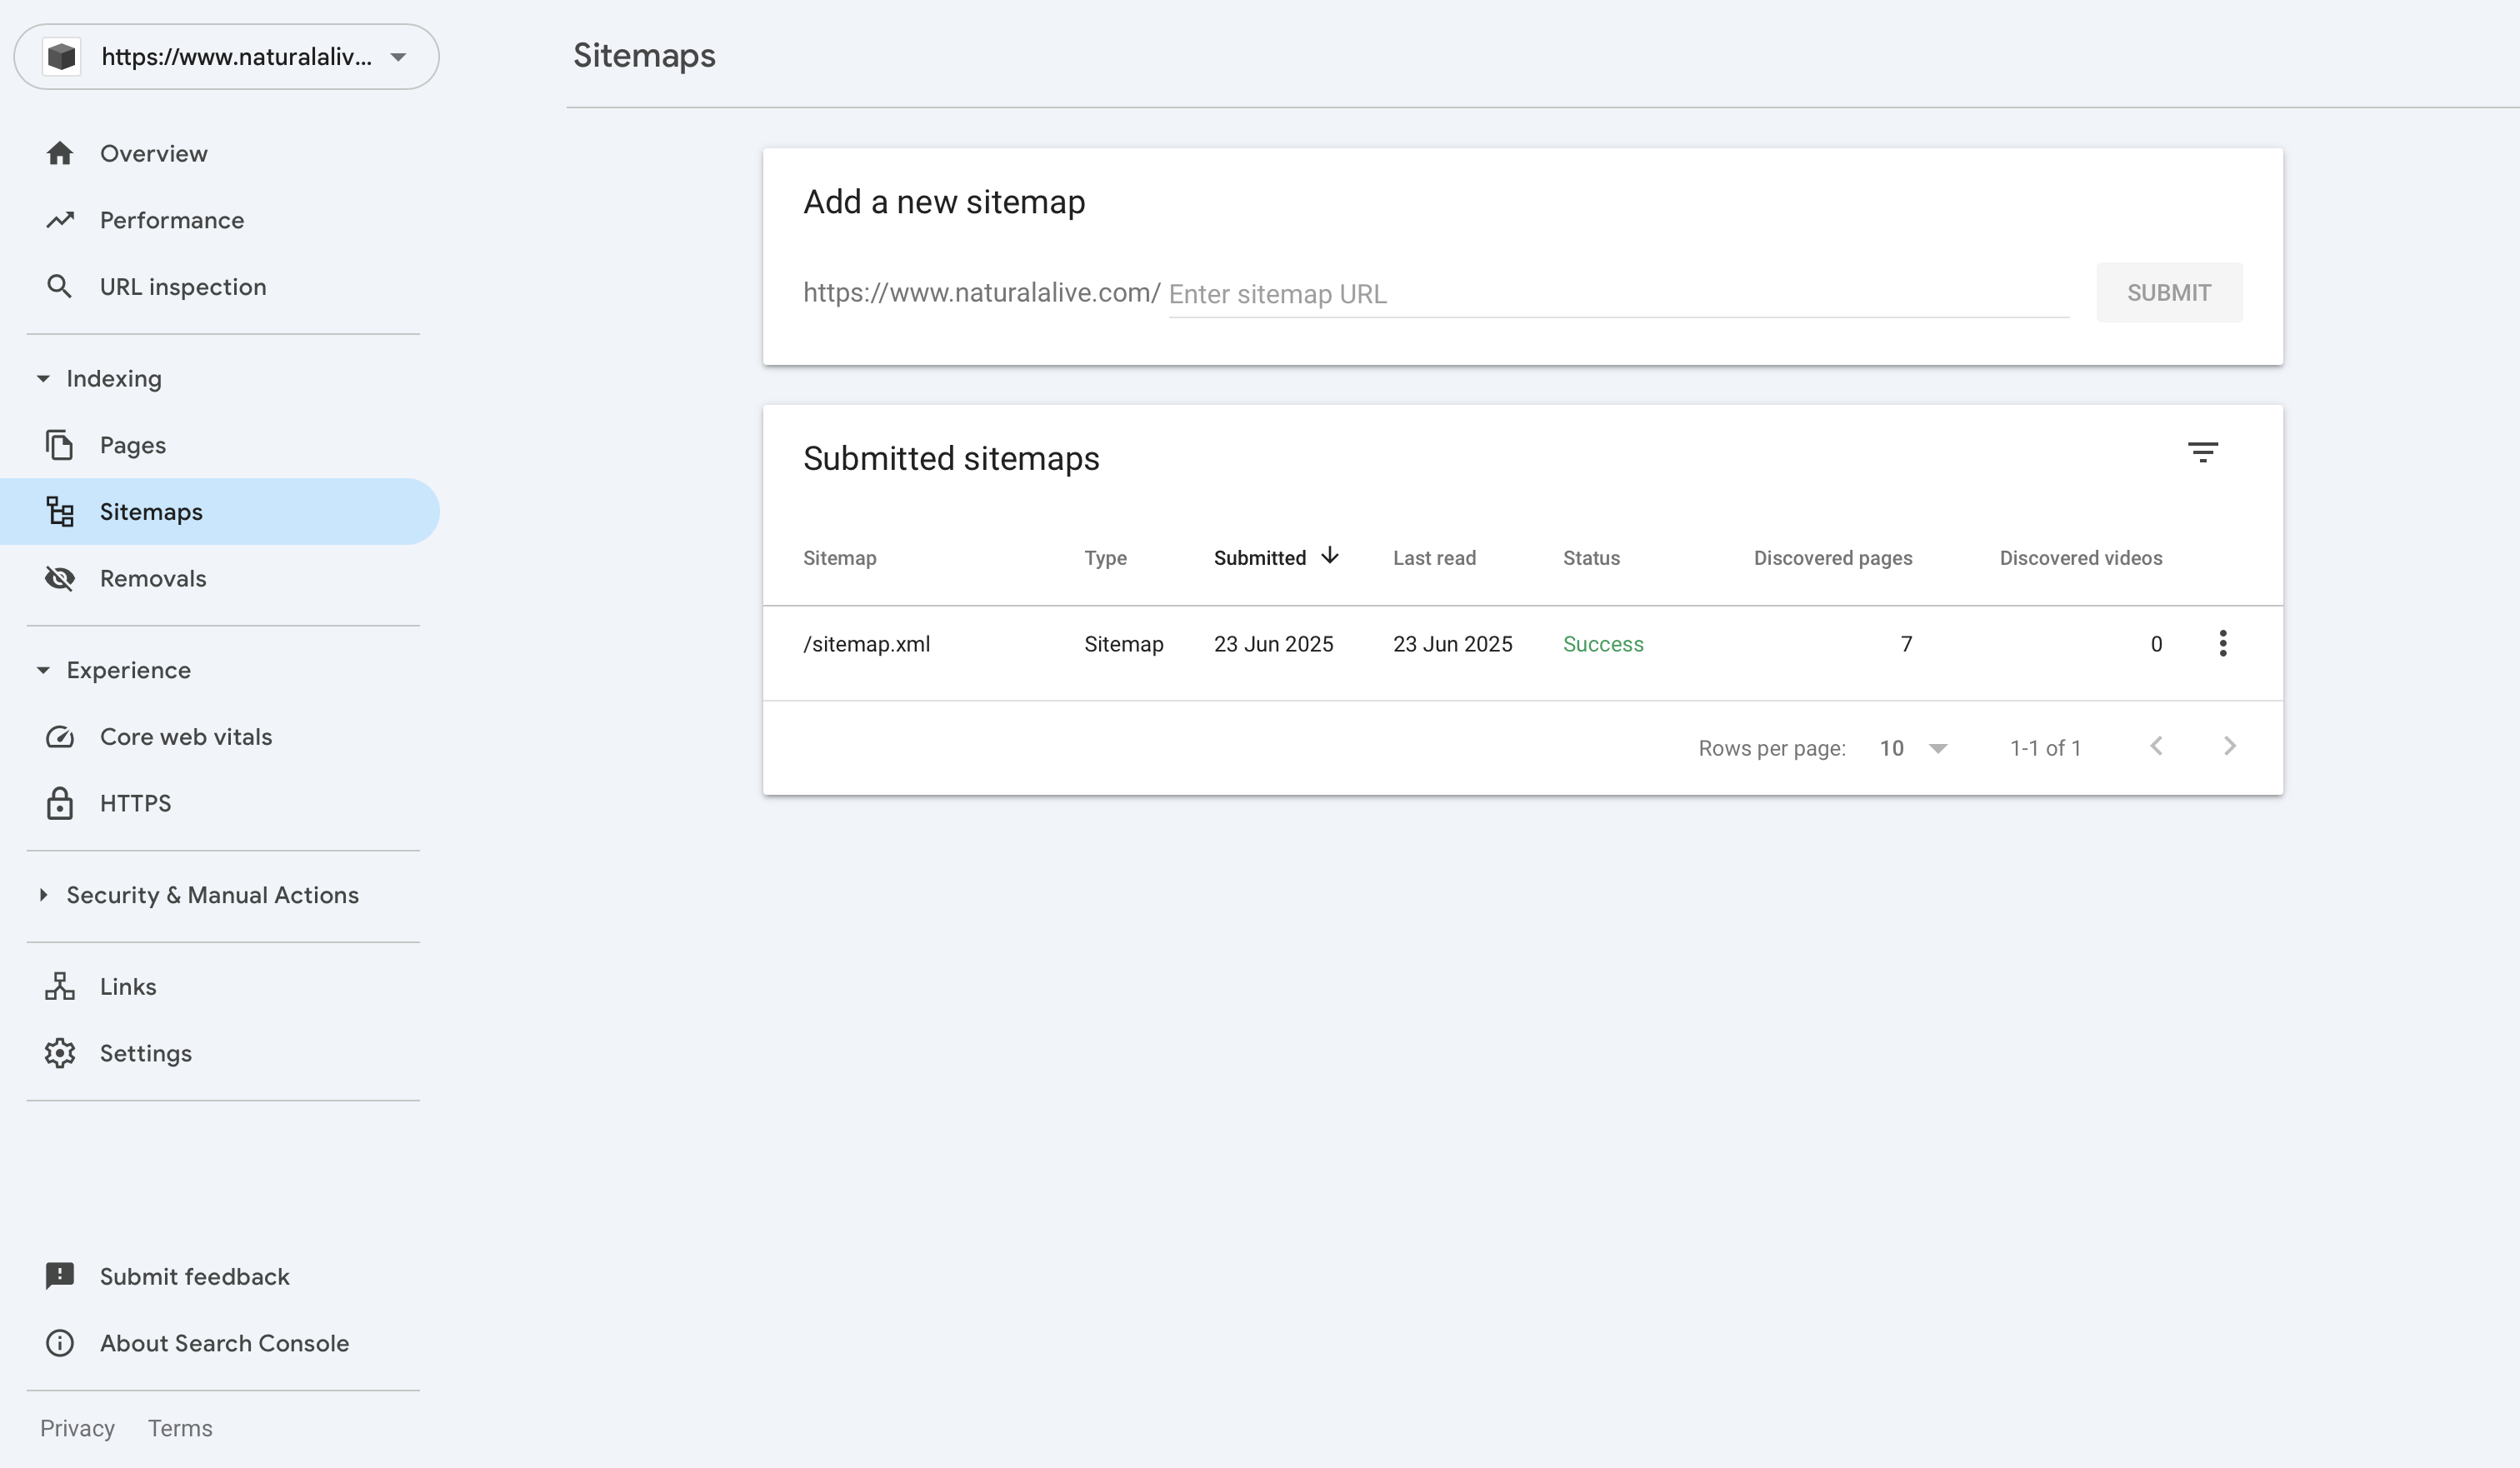Click the Settings gear icon

60,1053
